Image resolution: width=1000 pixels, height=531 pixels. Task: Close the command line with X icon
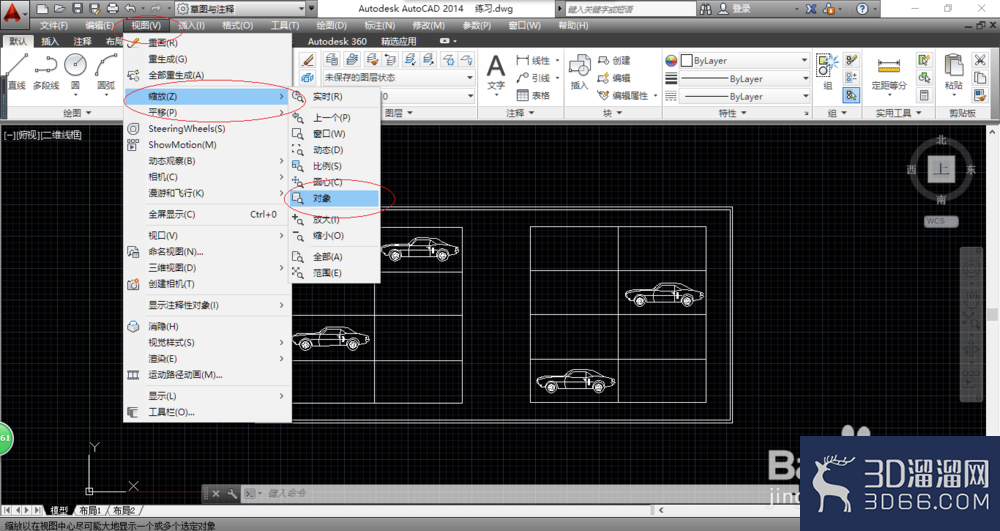click(x=216, y=493)
